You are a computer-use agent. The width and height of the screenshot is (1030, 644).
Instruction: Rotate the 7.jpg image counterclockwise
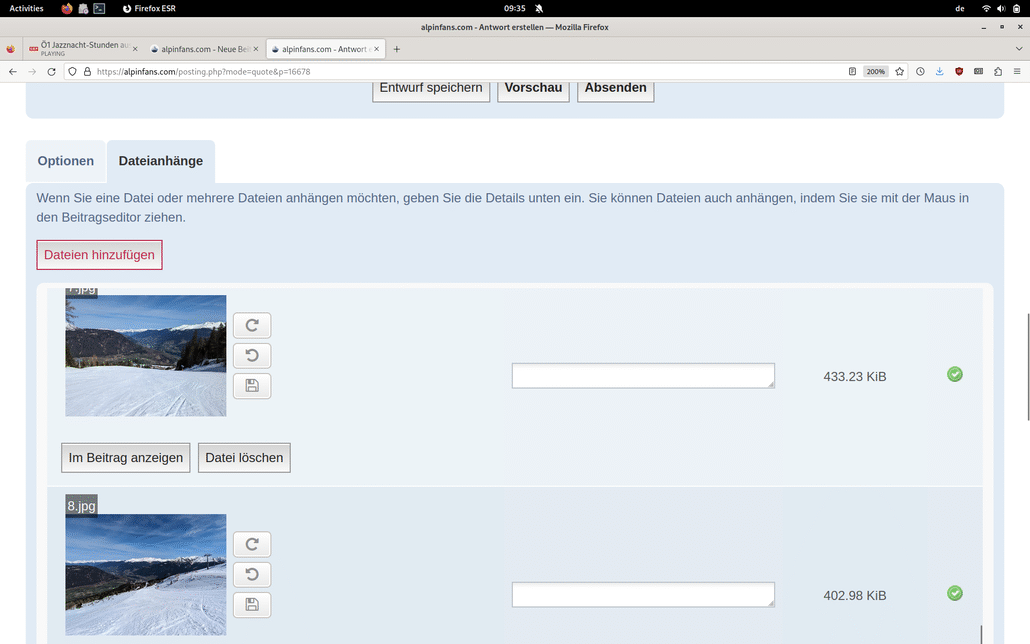(x=251, y=355)
